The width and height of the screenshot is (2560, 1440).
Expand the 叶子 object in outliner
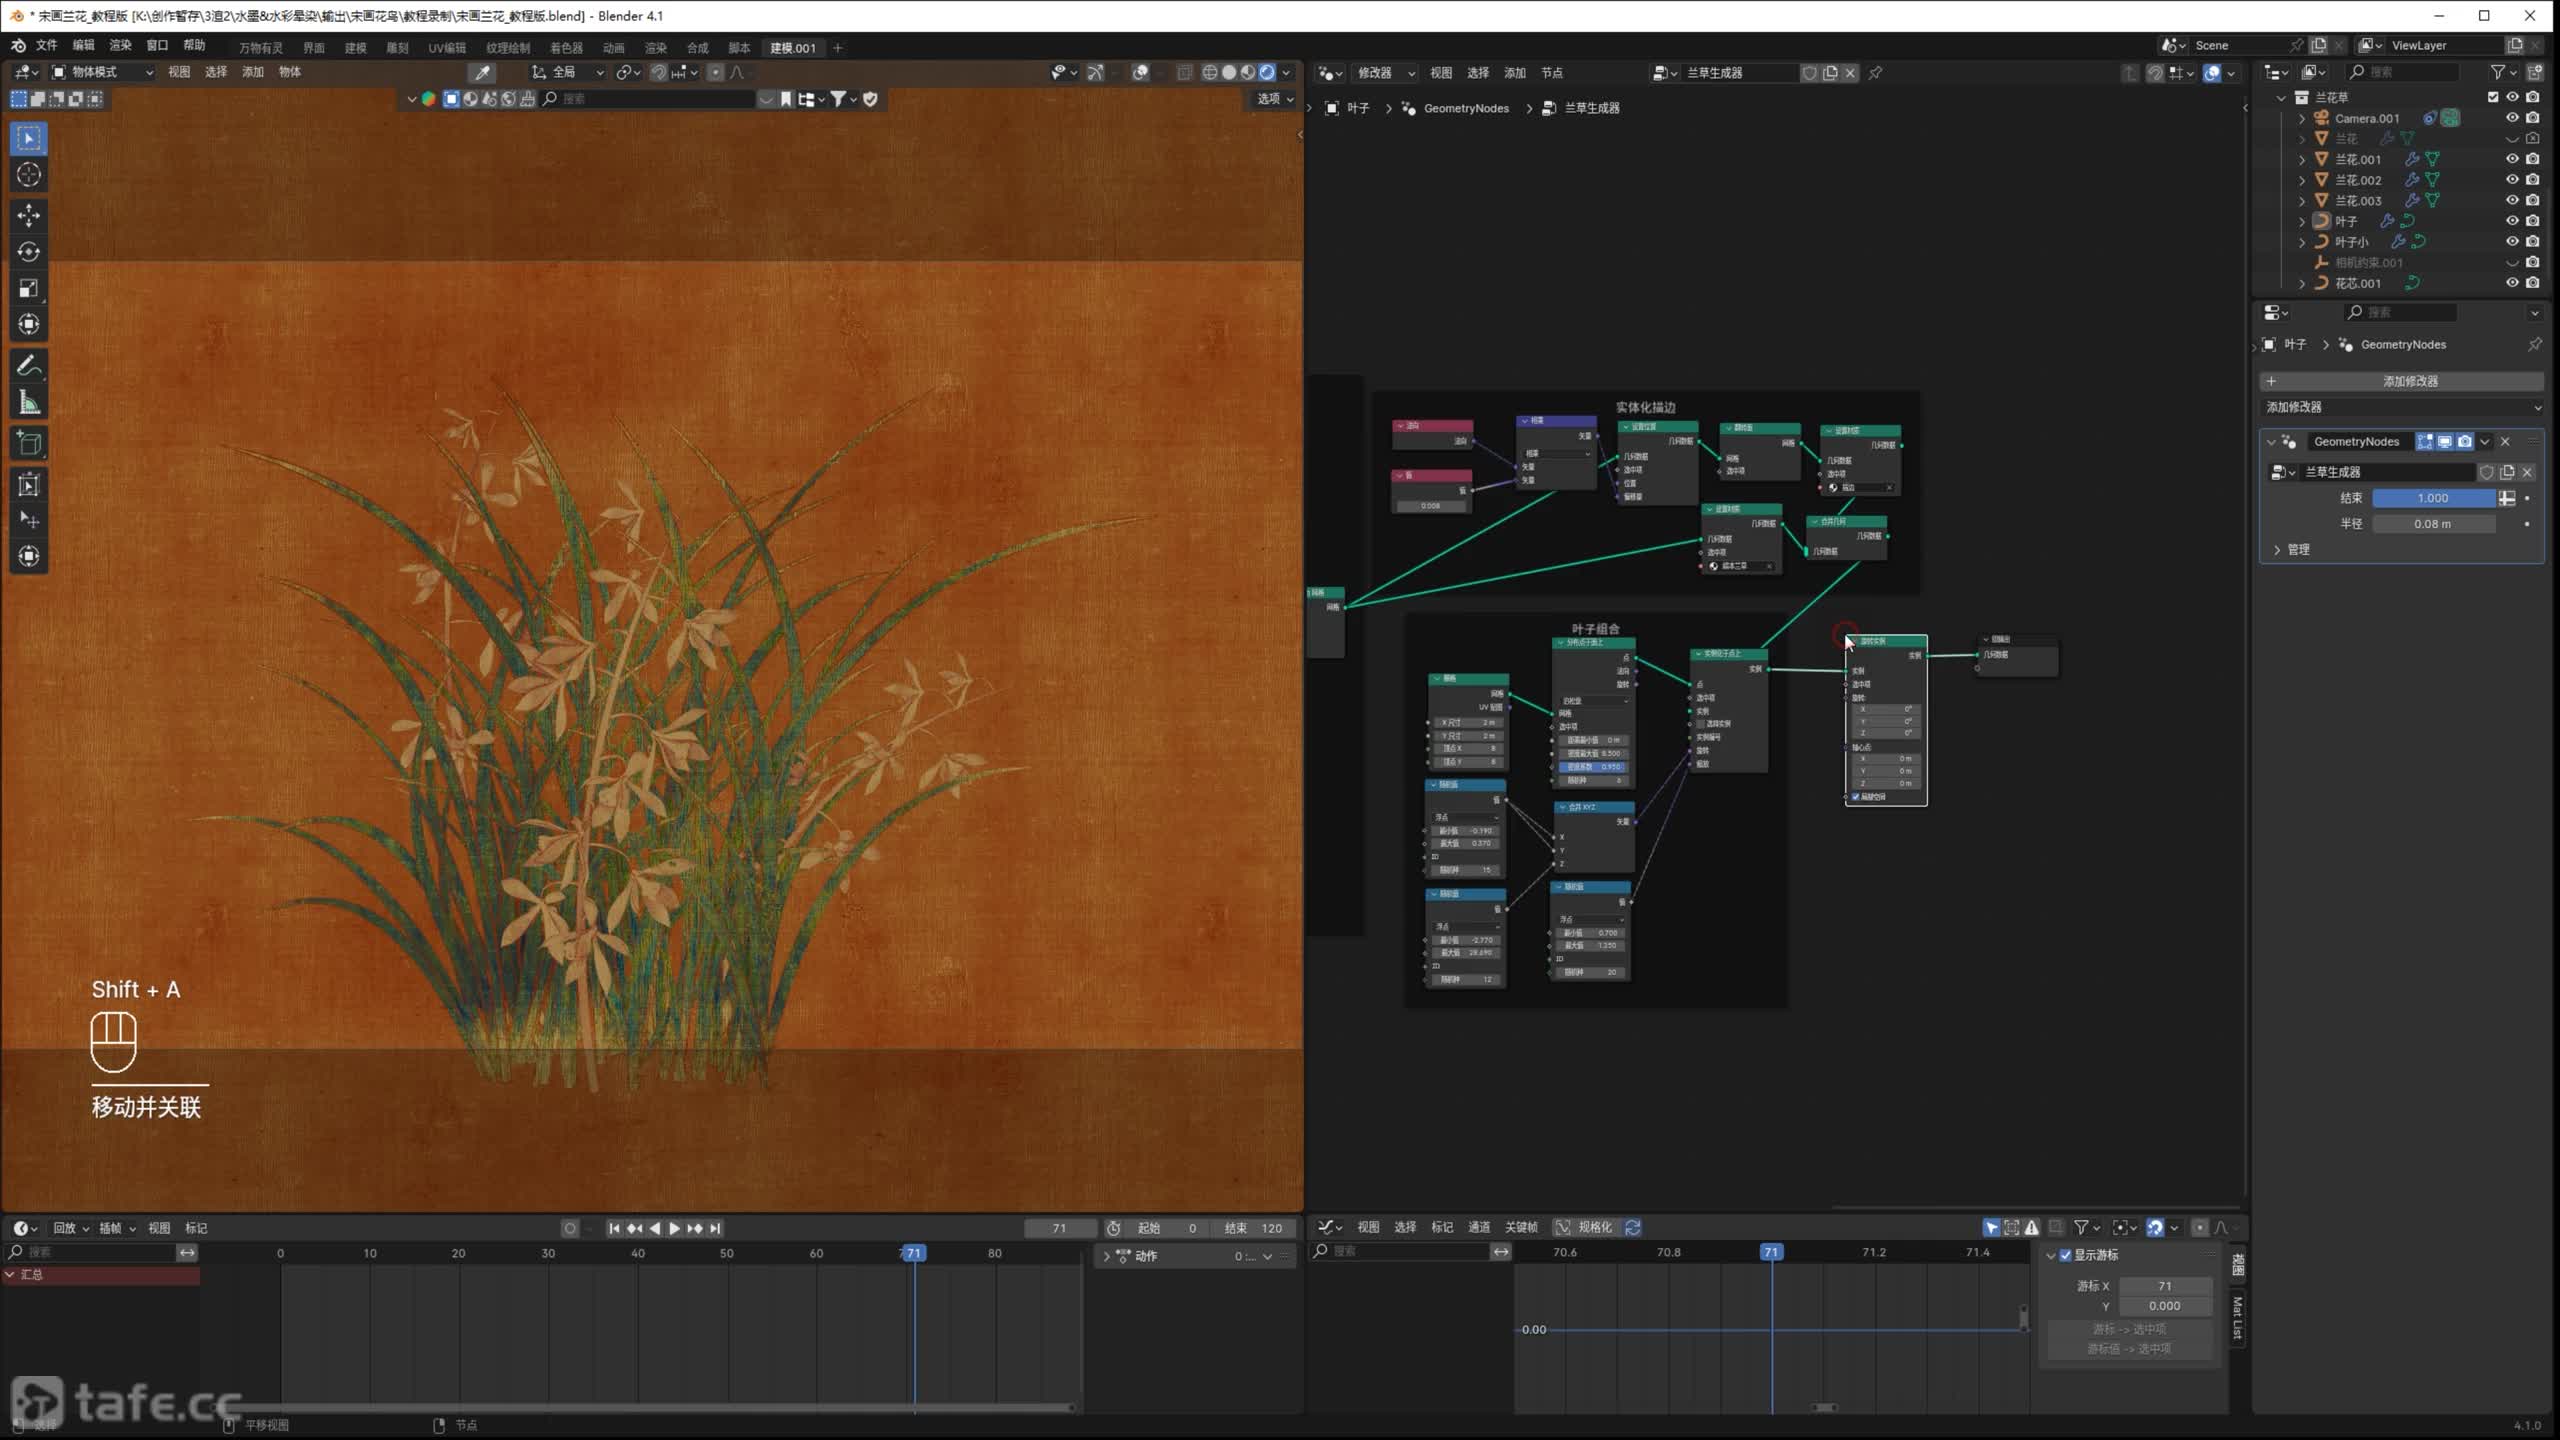point(2302,221)
